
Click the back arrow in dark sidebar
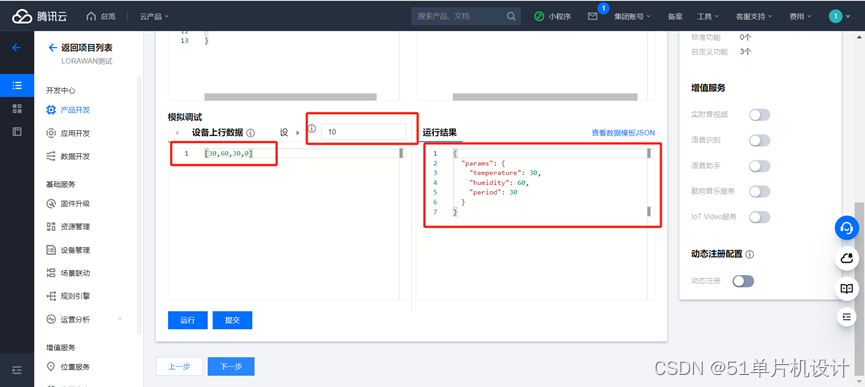point(16,47)
